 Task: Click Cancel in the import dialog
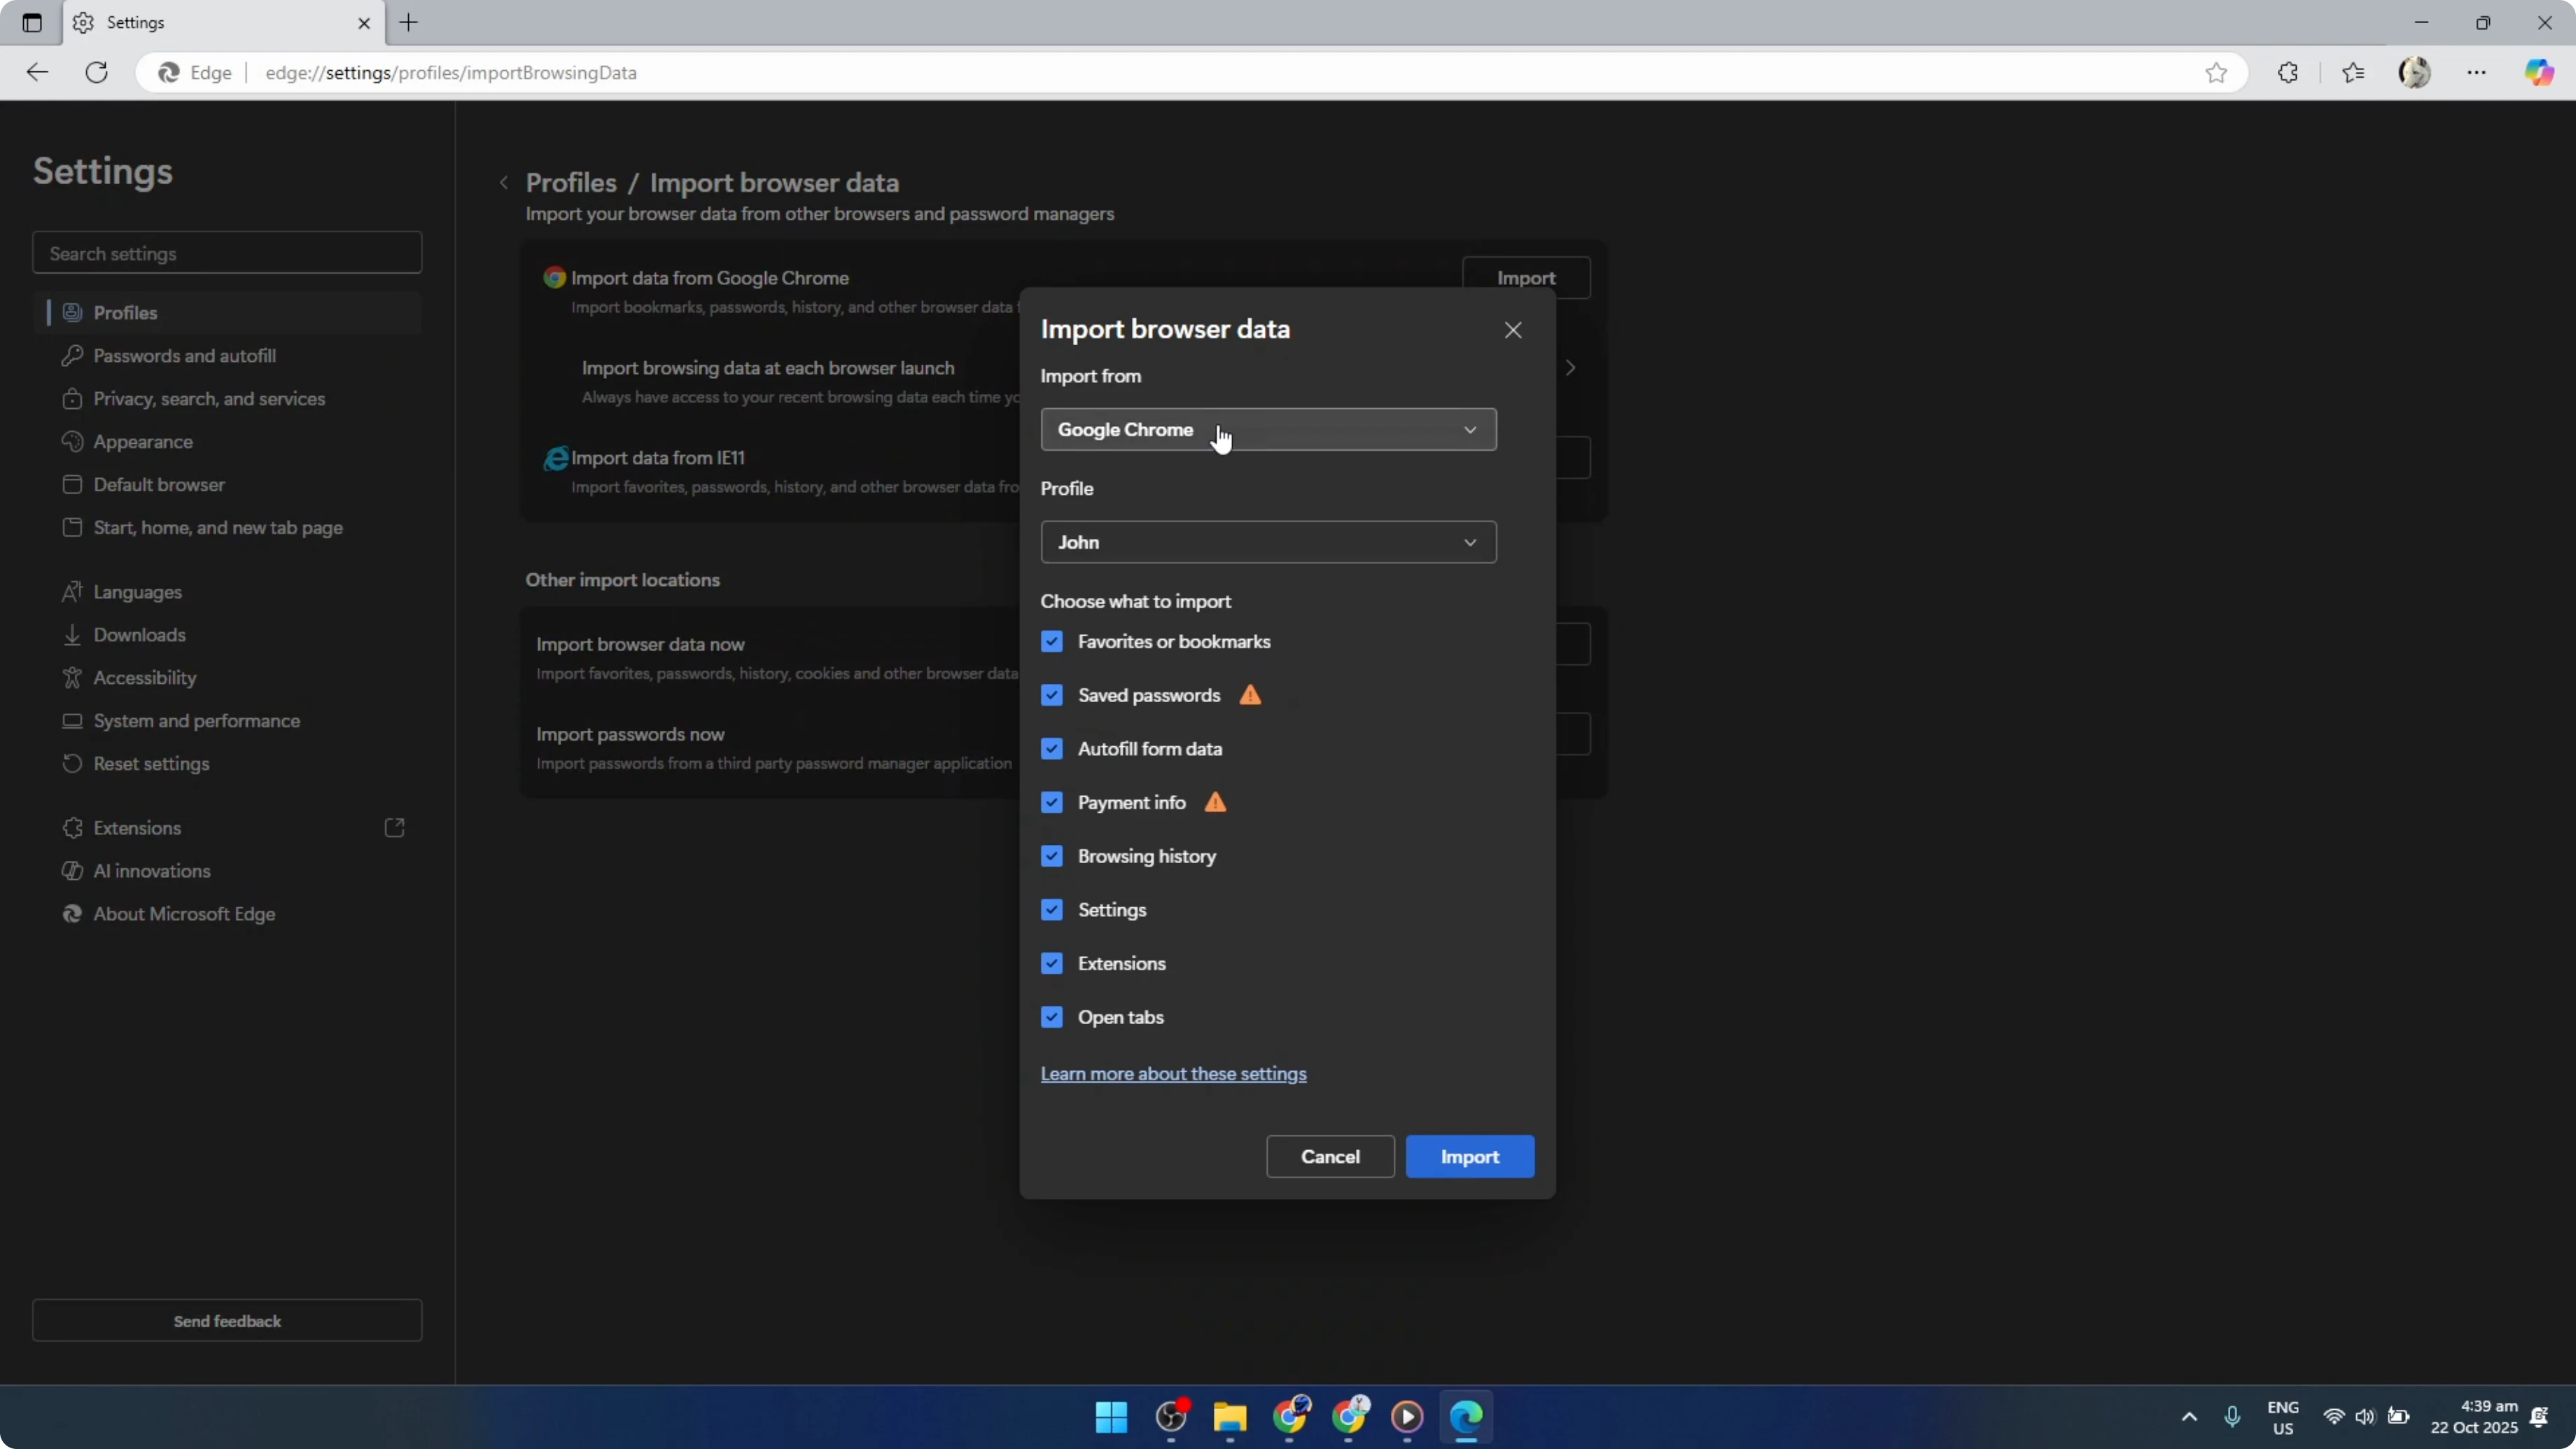(x=1330, y=1157)
